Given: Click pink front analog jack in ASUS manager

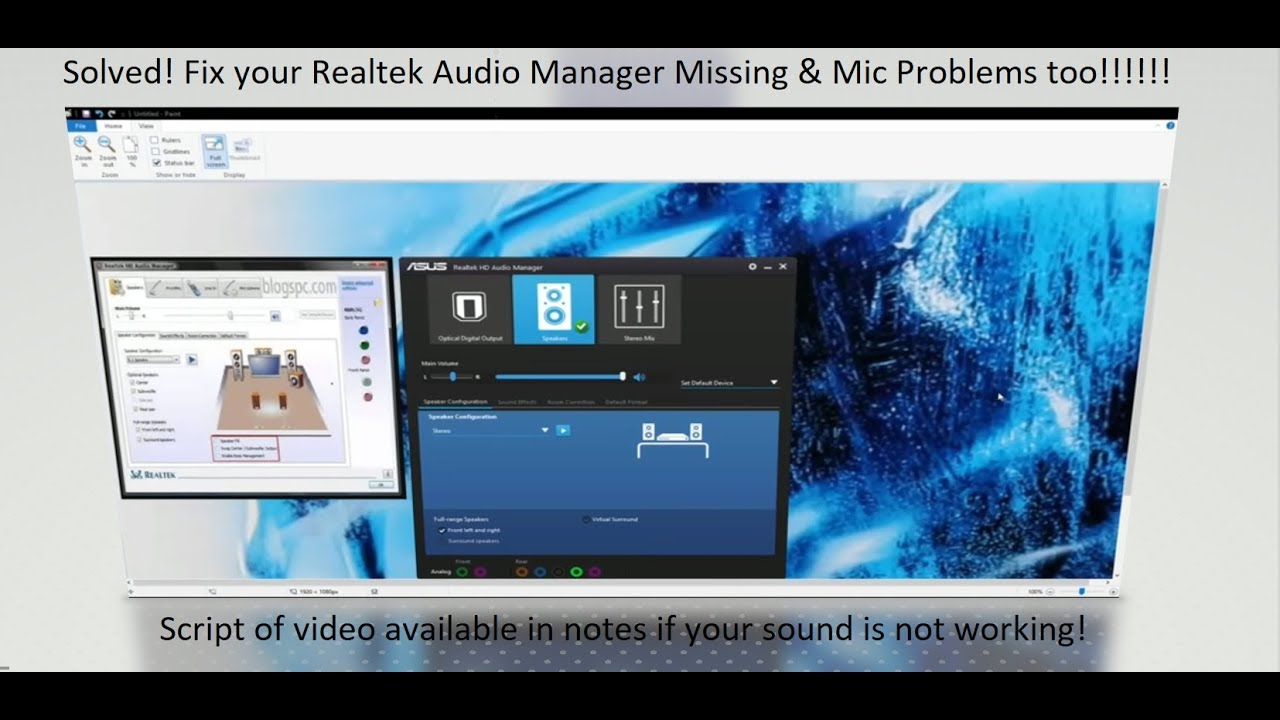Looking at the screenshot, I should pos(480,572).
